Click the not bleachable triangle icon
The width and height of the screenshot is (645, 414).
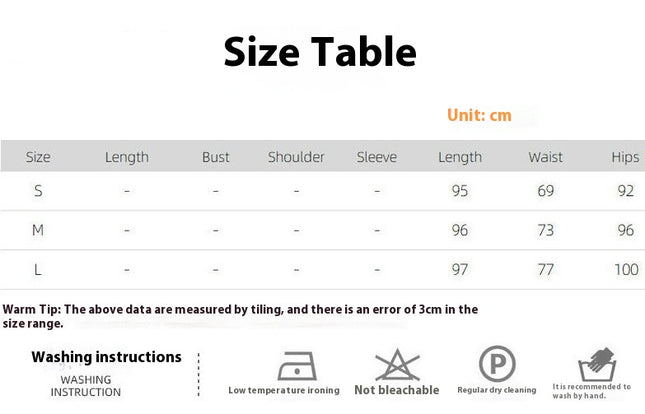tap(397, 365)
